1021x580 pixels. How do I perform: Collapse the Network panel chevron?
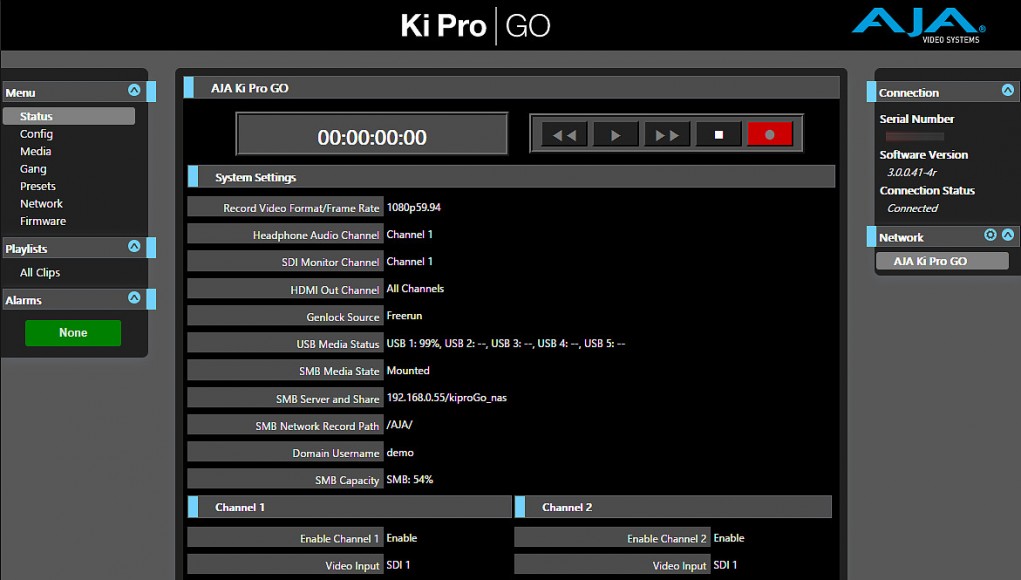tap(1007, 235)
